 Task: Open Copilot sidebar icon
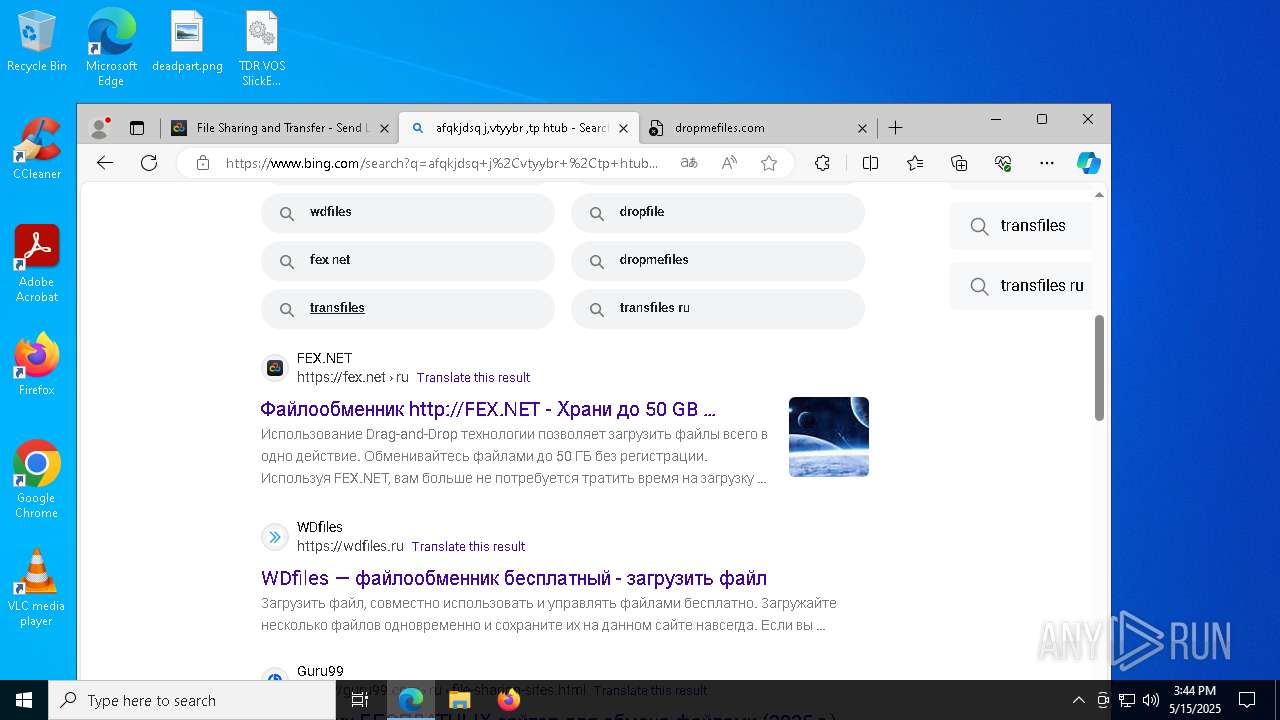(x=1089, y=163)
